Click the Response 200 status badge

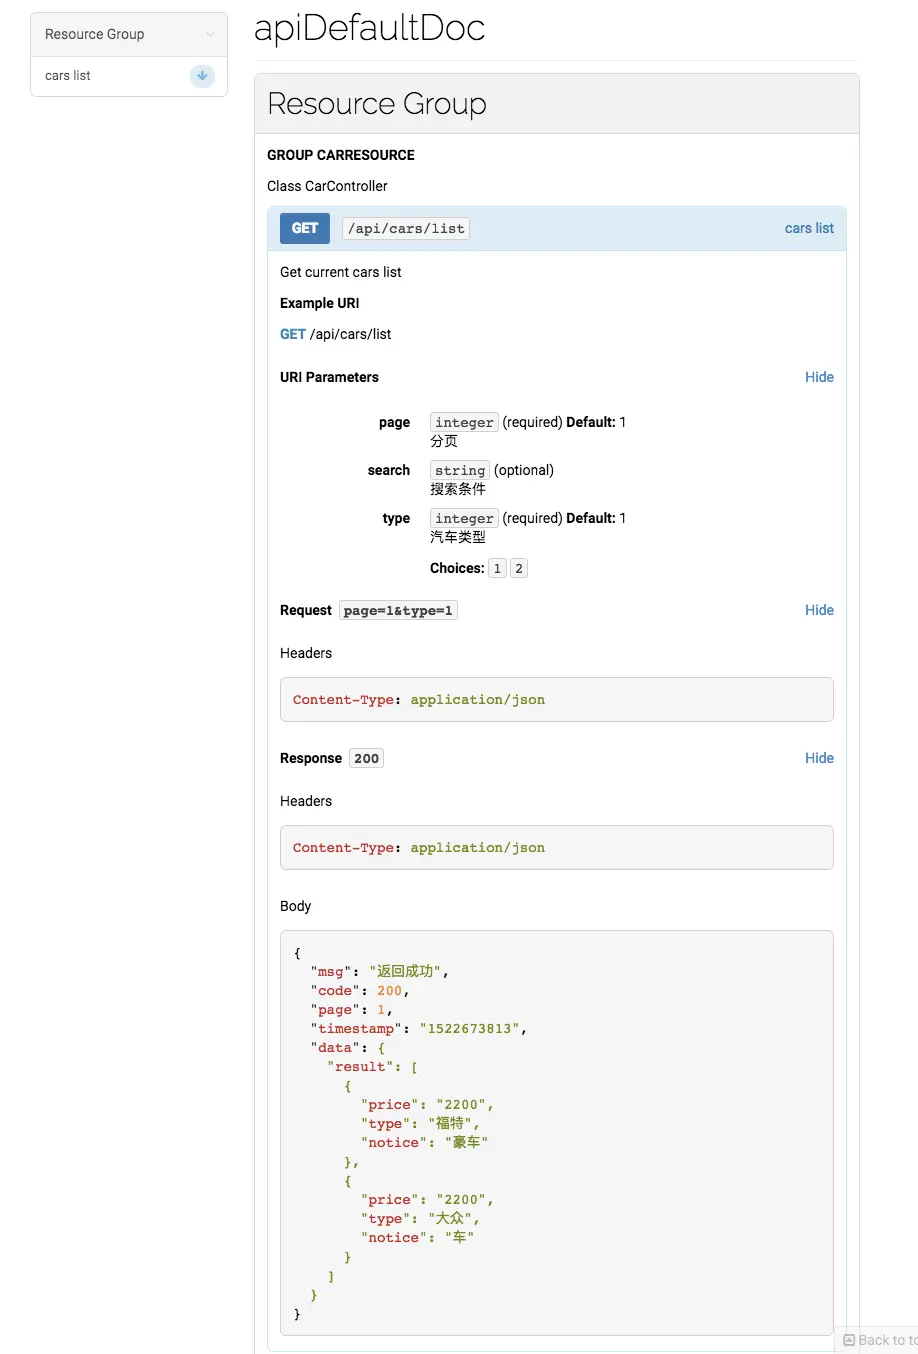tap(365, 757)
